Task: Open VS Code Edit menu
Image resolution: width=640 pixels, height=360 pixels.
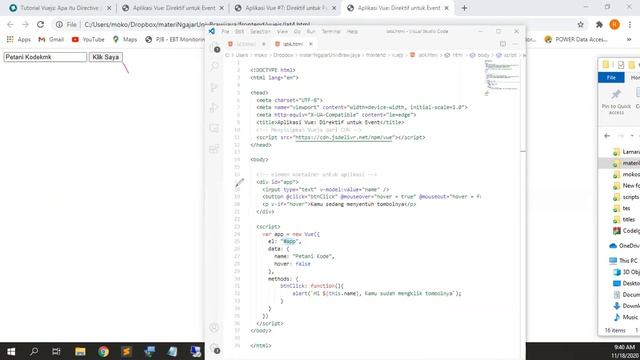Action: click(x=240, y=31)
